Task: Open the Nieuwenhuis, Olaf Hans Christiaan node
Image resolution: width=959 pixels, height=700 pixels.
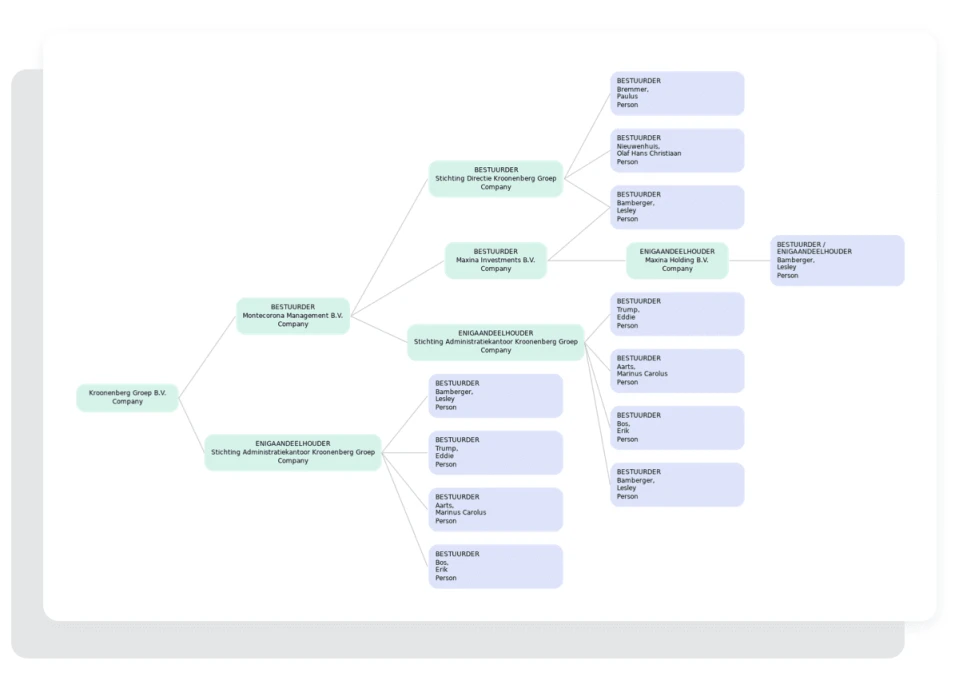Action: pyautogui.click(x=677, y=150)
